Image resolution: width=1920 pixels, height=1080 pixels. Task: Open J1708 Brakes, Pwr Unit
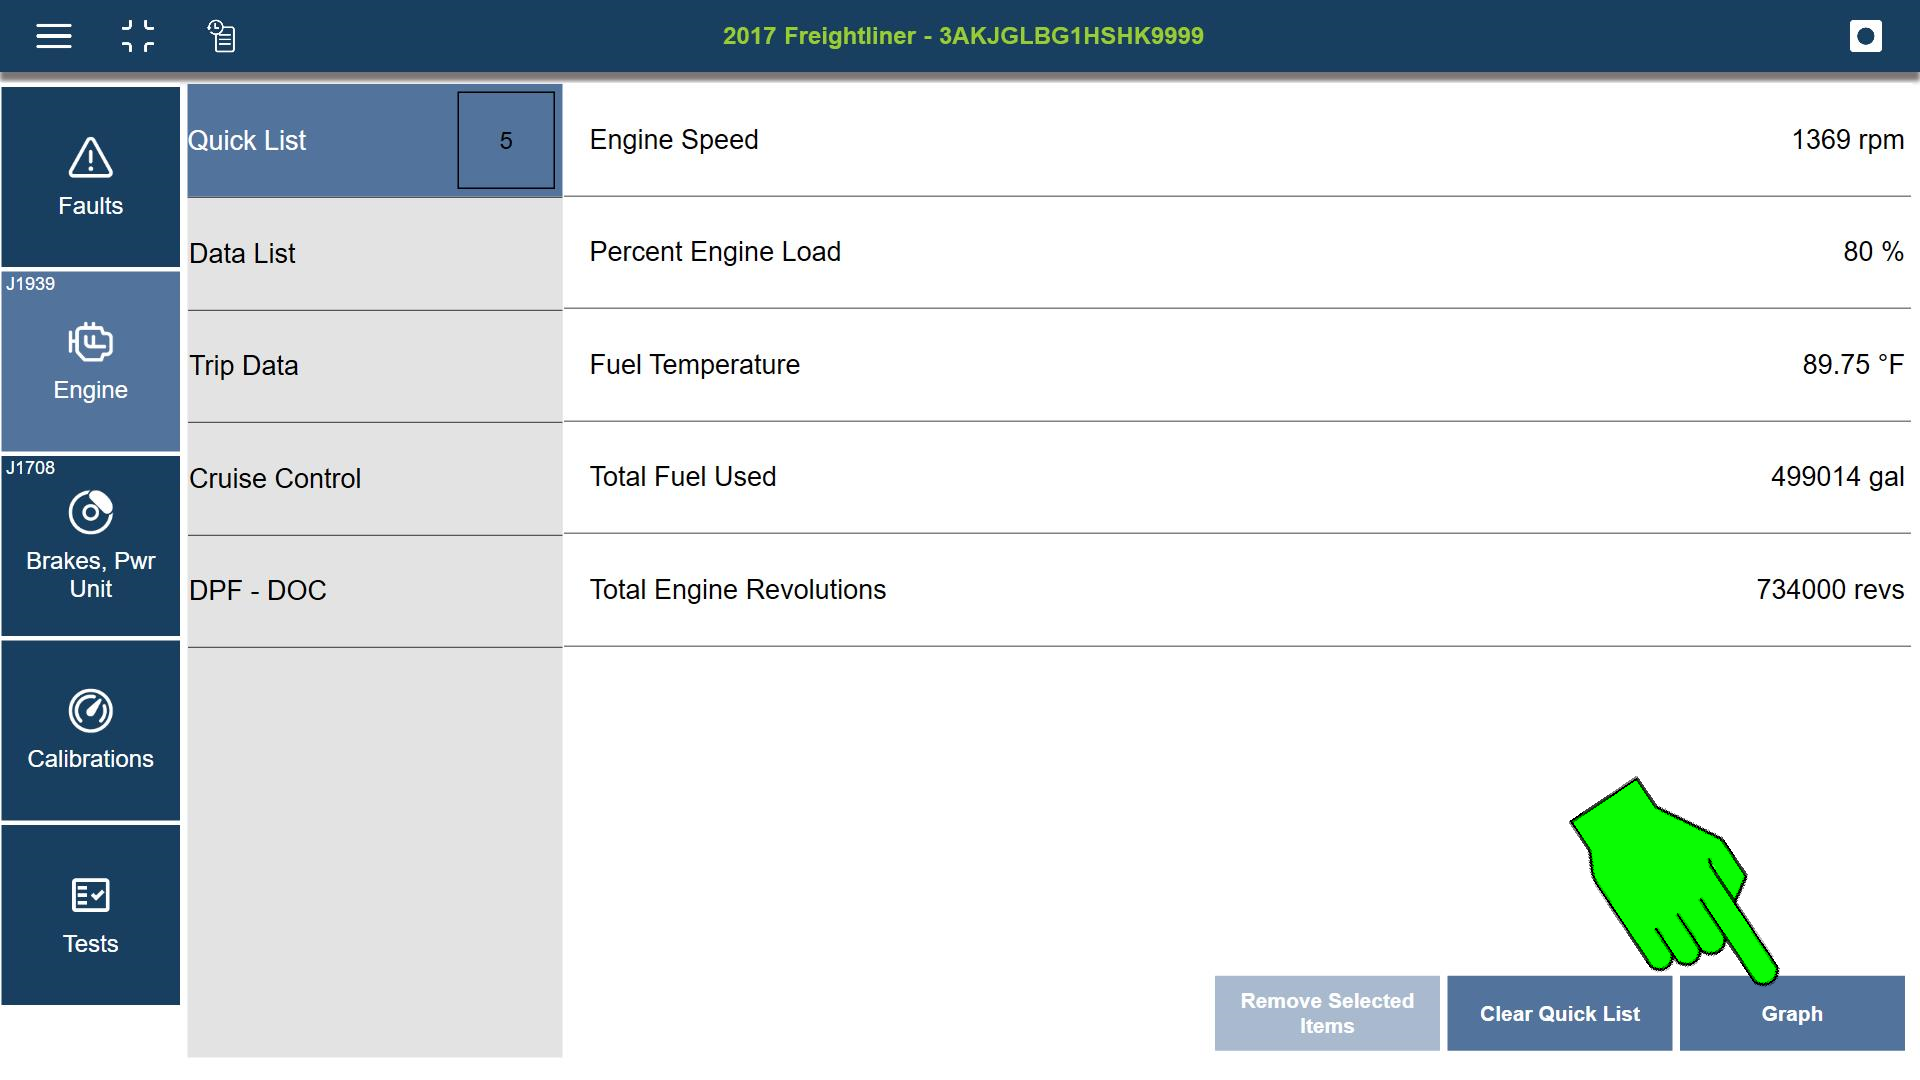click(x=90, y=545)
